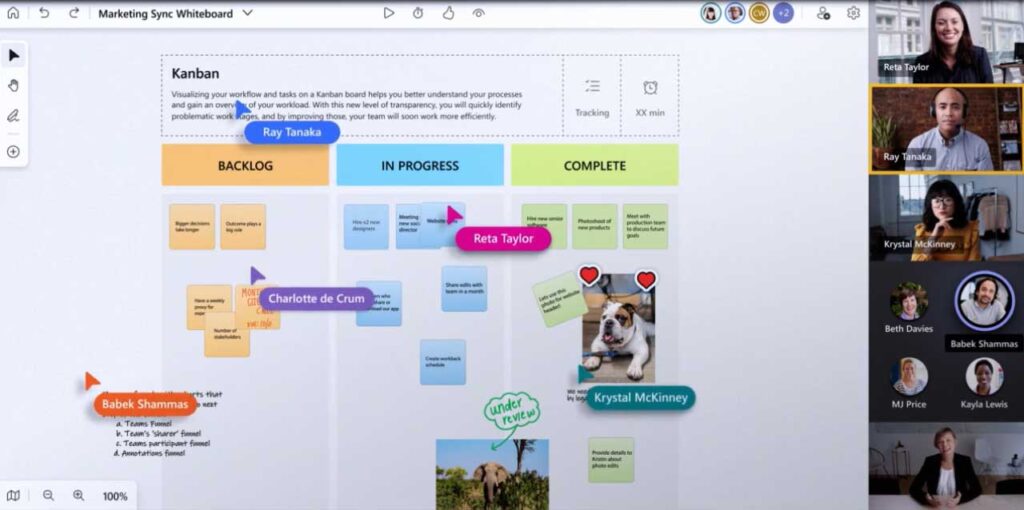Open the +2 additional participants badge
This screenshot has height=510, width=1024.
tap(783, 13)
